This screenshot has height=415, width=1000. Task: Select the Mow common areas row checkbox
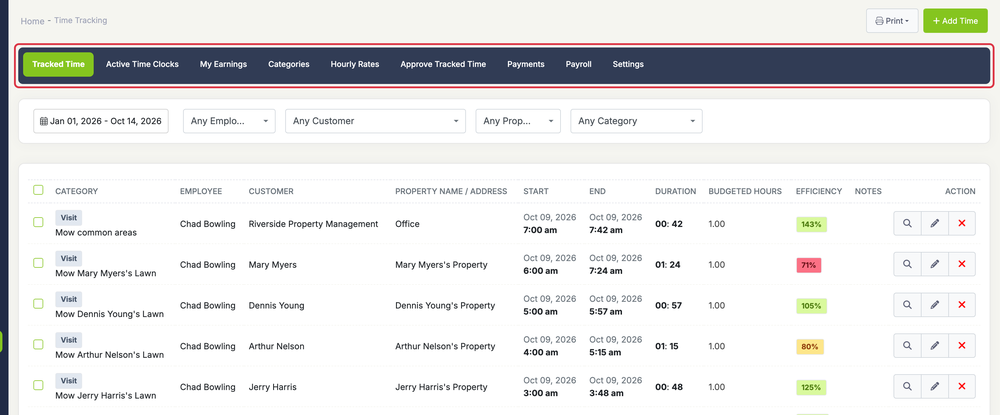pyautogui.click(x=38, y=222)
